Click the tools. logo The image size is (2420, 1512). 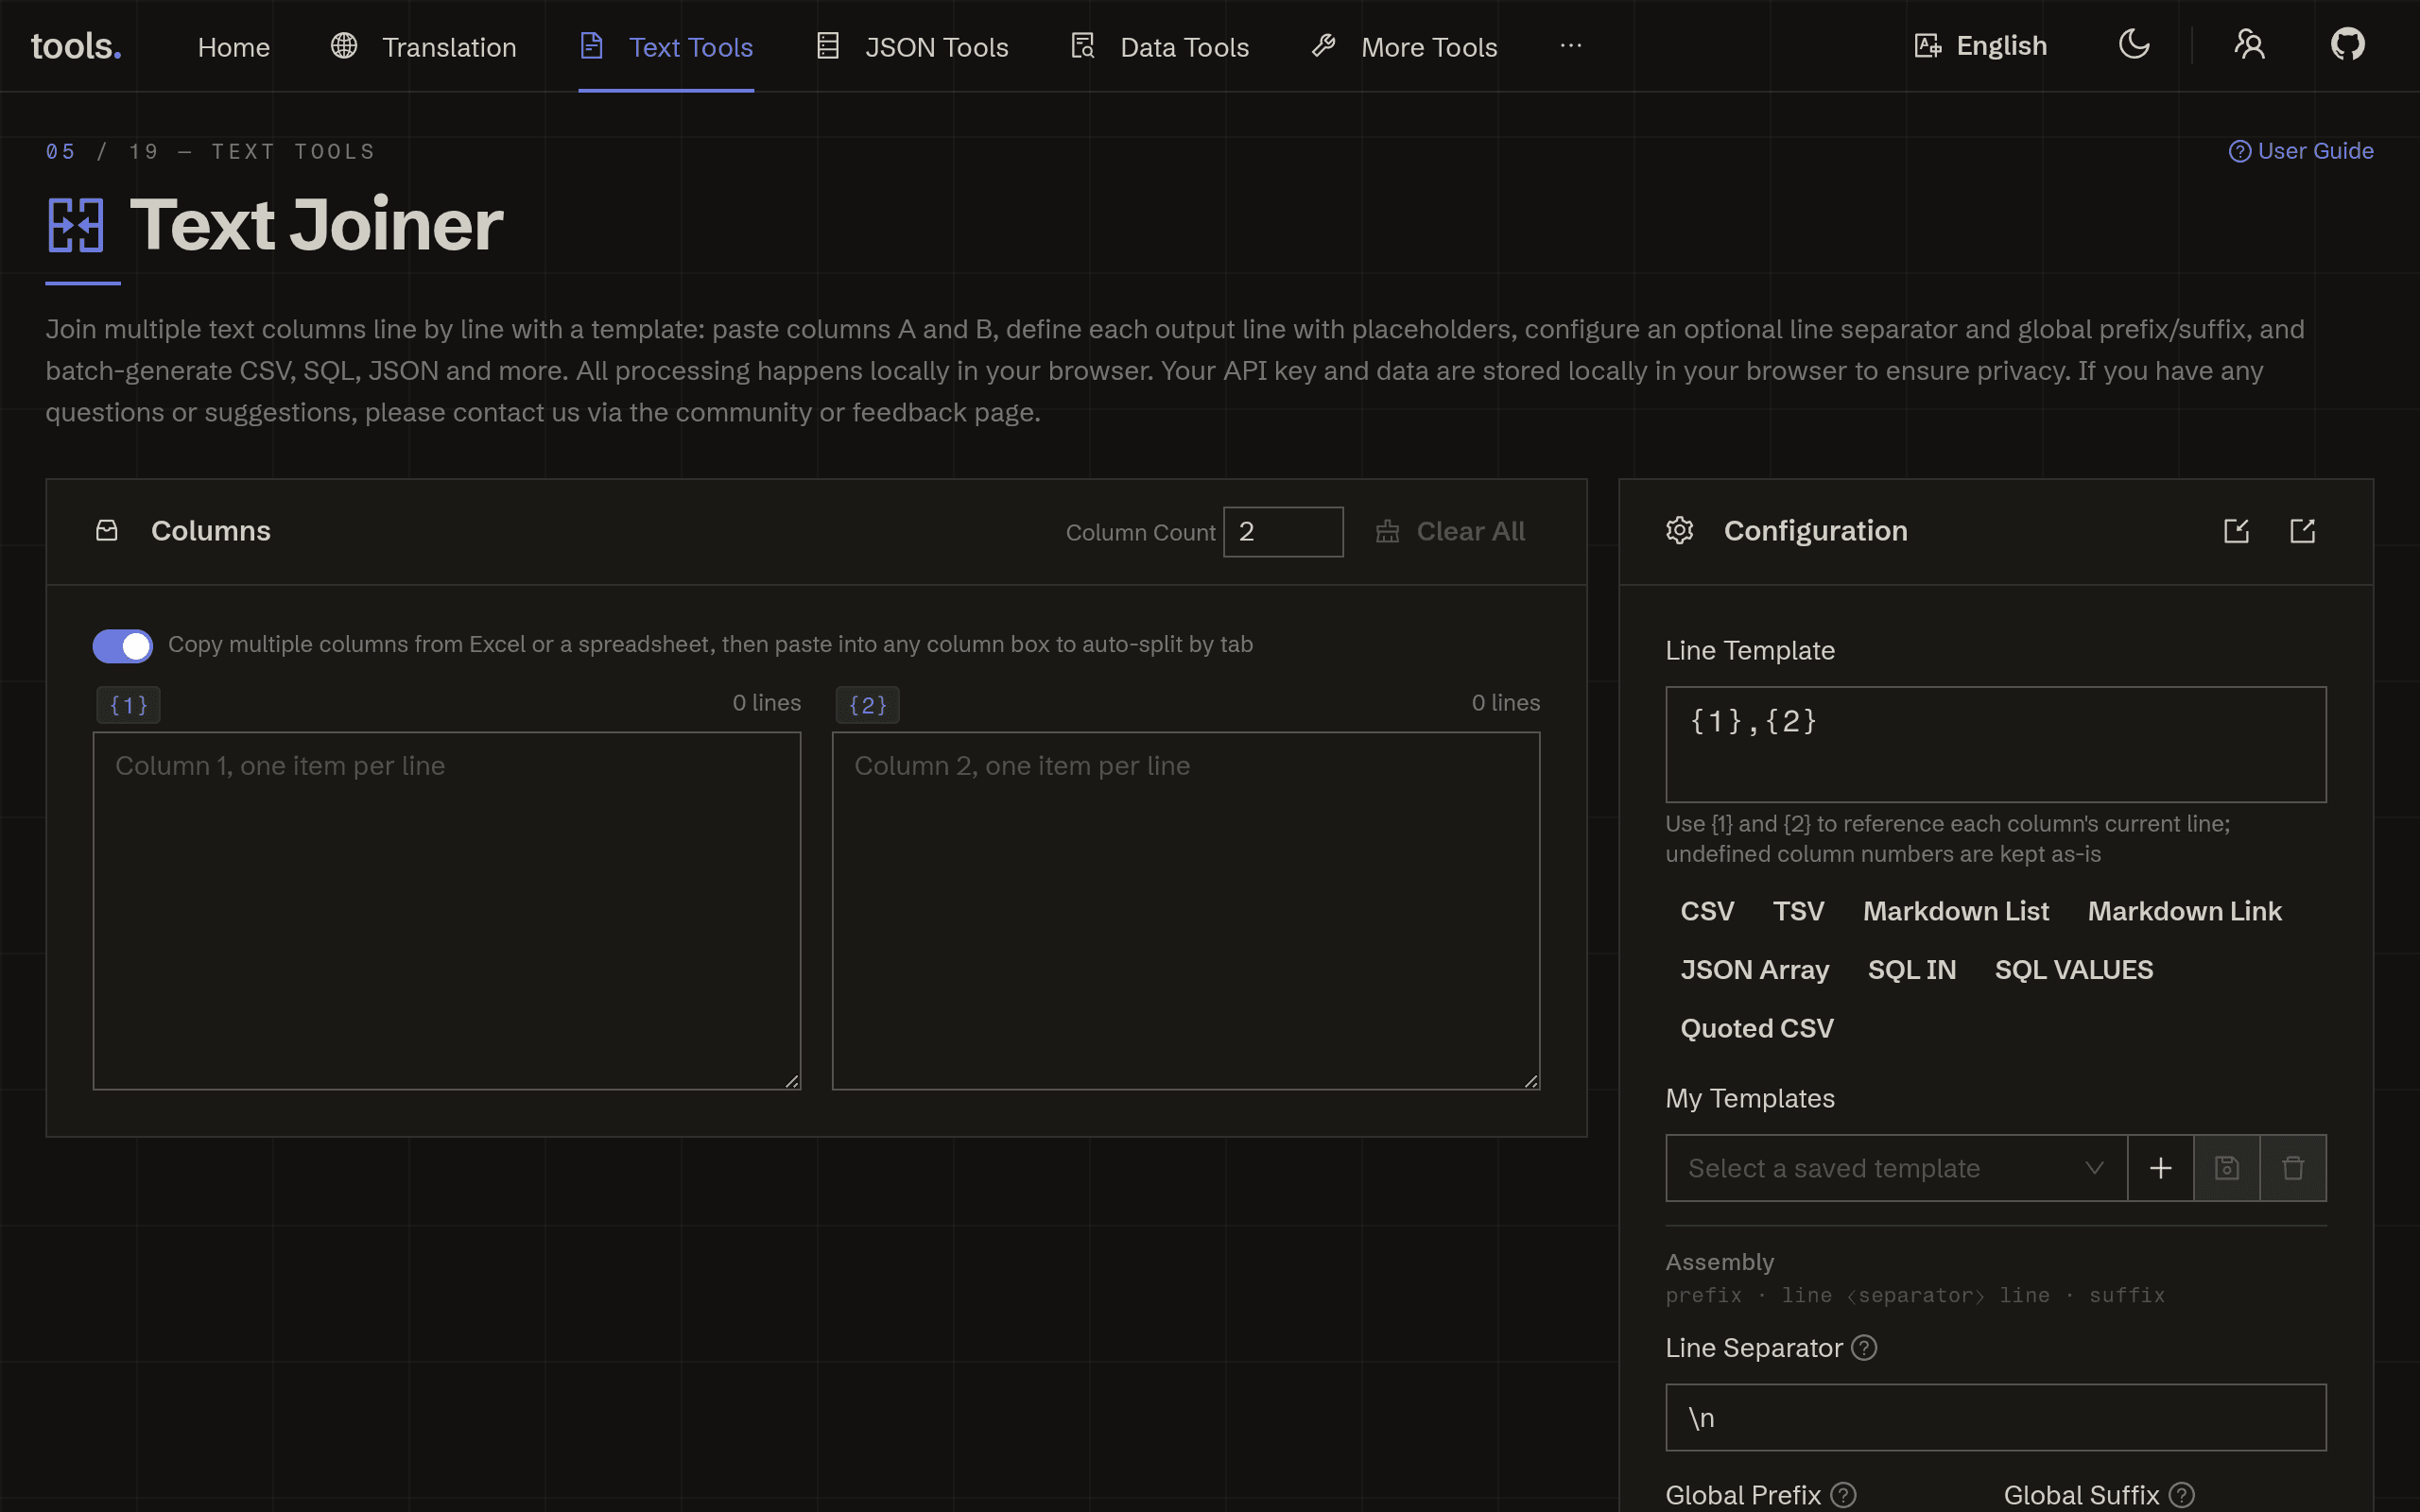pyautogui.click(x=76, y=46)
